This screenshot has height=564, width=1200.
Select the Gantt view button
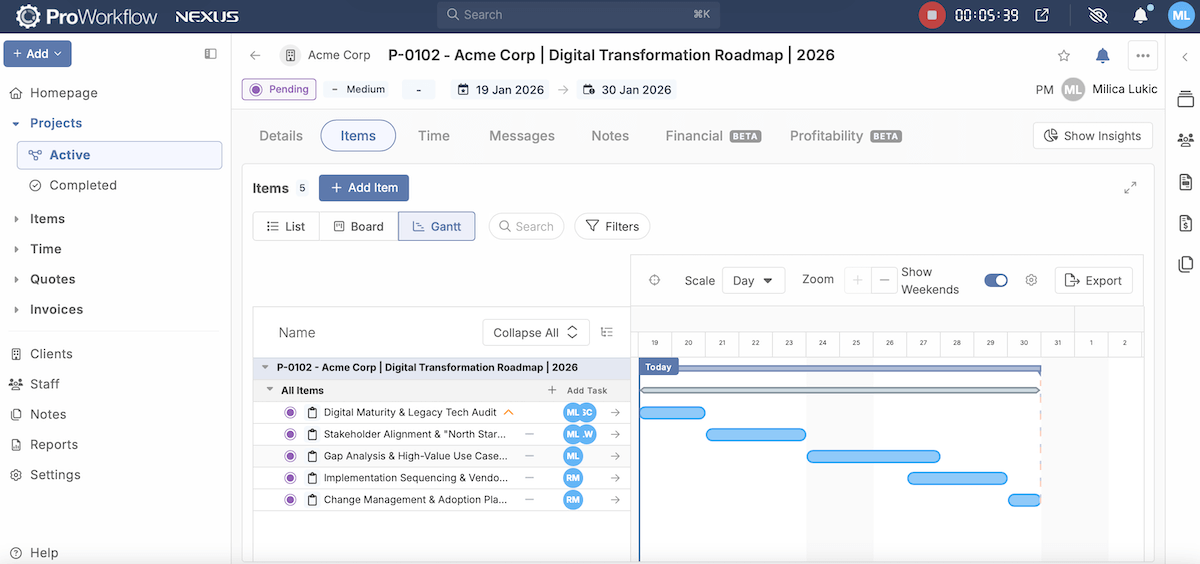[x=437, y=227]
